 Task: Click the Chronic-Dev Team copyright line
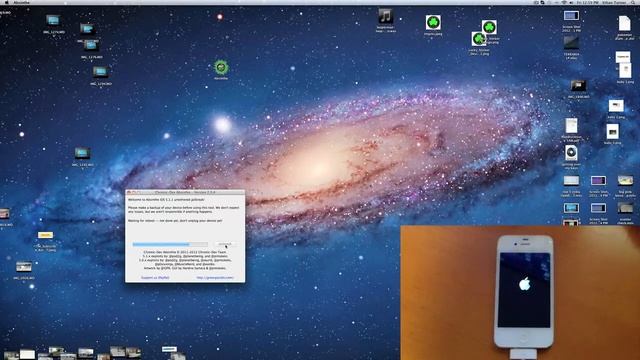pyautogui.click(x=185, y=252)
